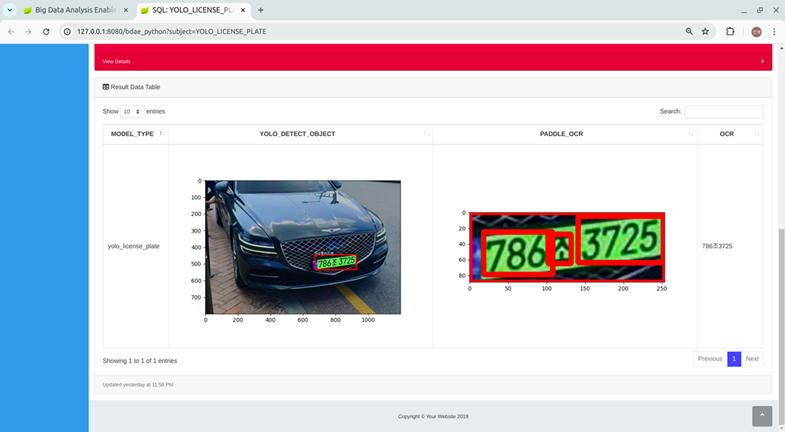Reload the current page
Screen dimensions: 785x432
tap(45, 31)
